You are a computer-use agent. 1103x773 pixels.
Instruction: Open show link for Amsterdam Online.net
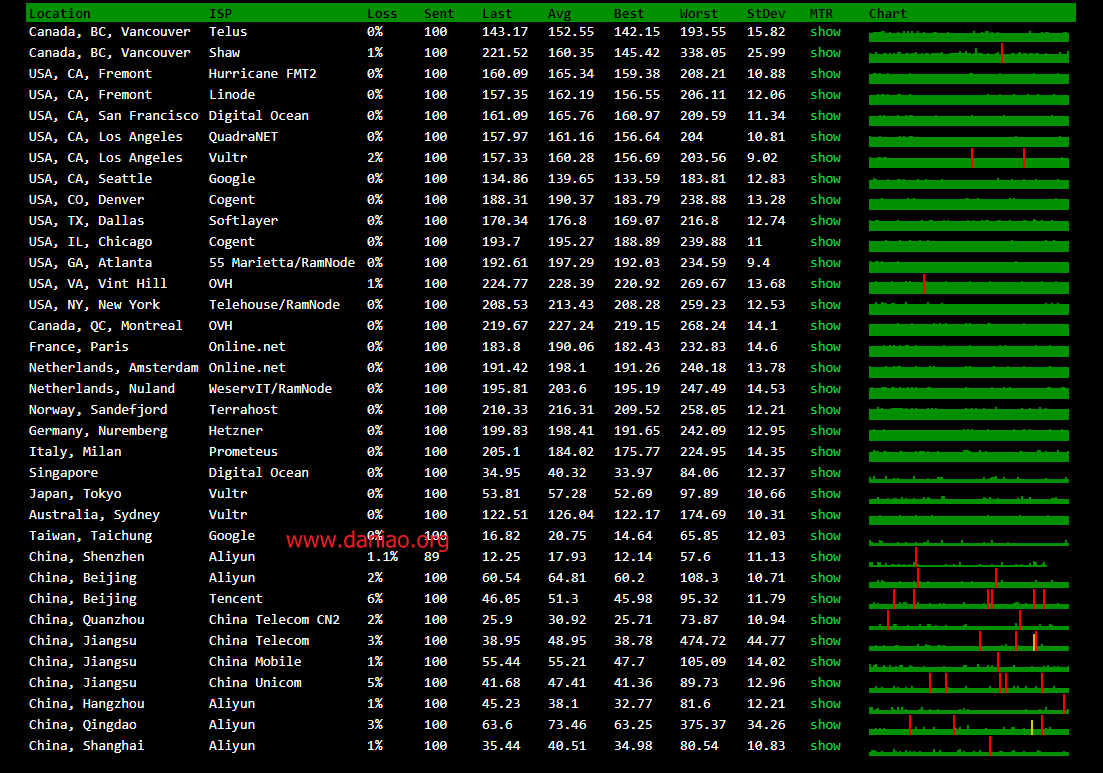pos(825,368)
